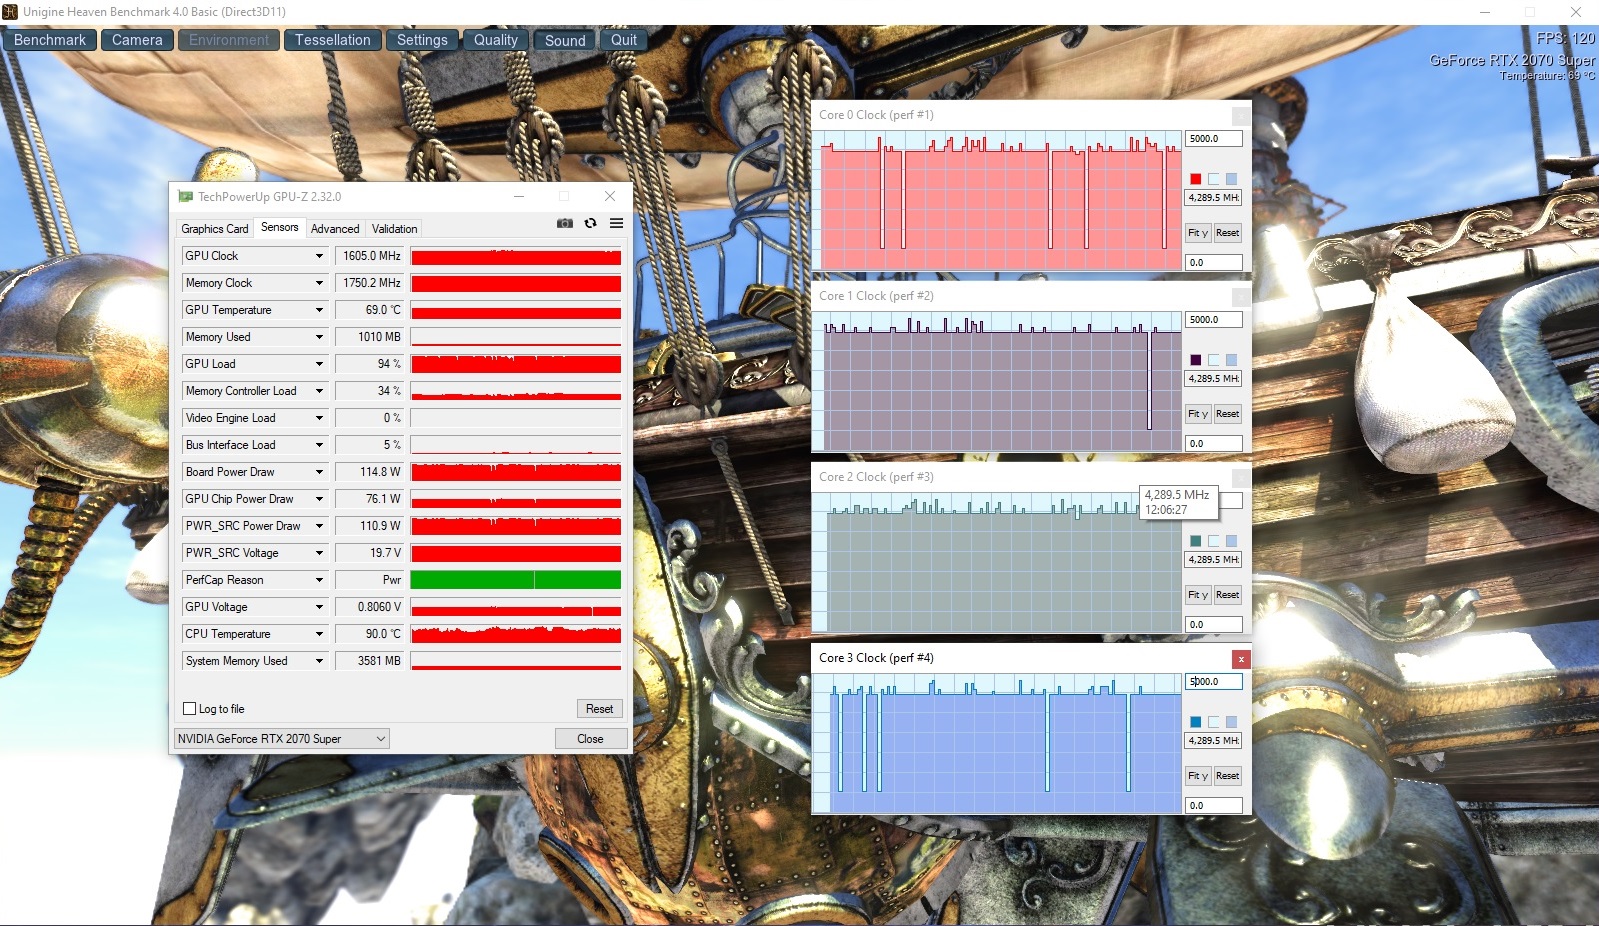Expand the Video Engine Load dropdown

click(x=319, y=418)
